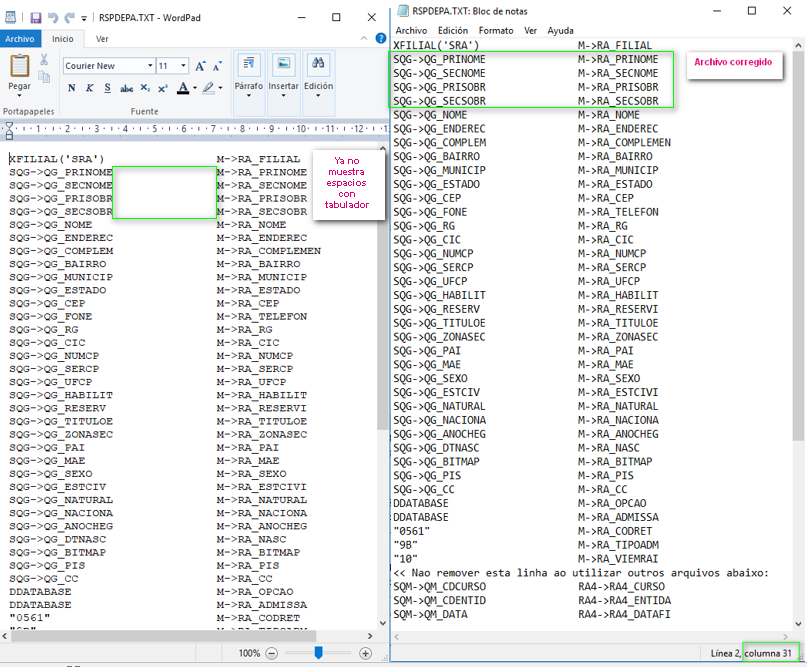Screen dimensions: 807x667
Task: Click DDATABASE M->RA_OPCAO line in Notepad
Action: [520, 503]
